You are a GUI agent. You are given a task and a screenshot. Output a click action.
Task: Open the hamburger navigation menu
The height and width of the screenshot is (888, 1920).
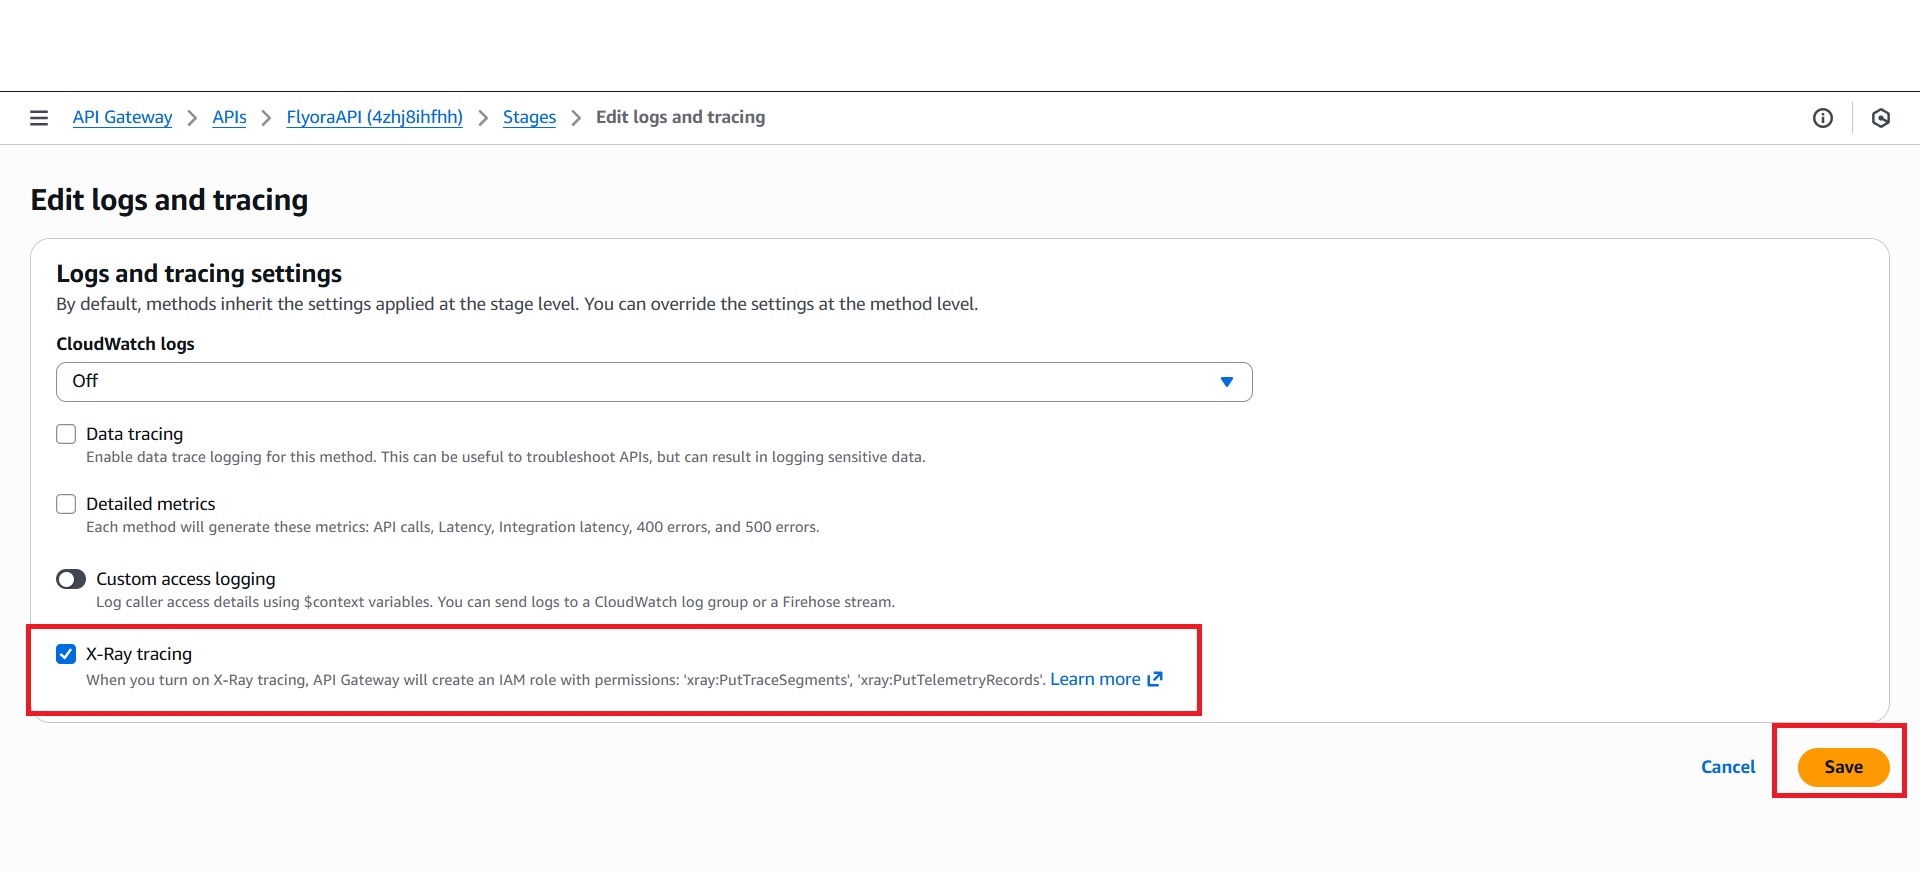pyautogui.click(x=39, y=118)
